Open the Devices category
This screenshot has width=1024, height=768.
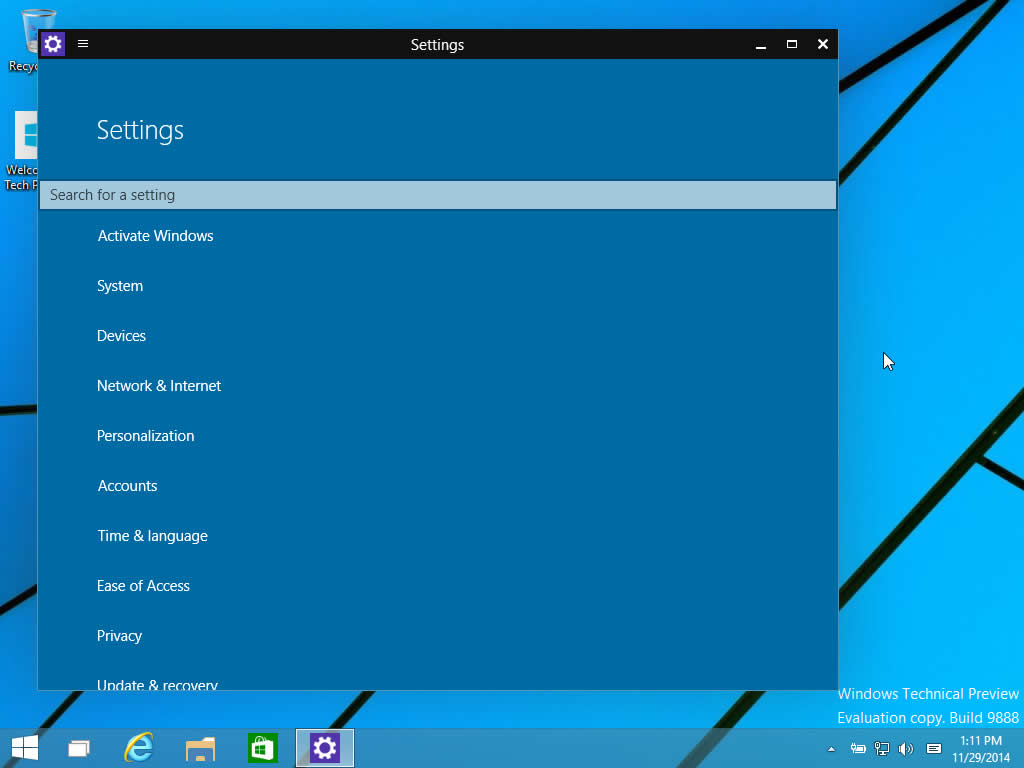point(121,336)
